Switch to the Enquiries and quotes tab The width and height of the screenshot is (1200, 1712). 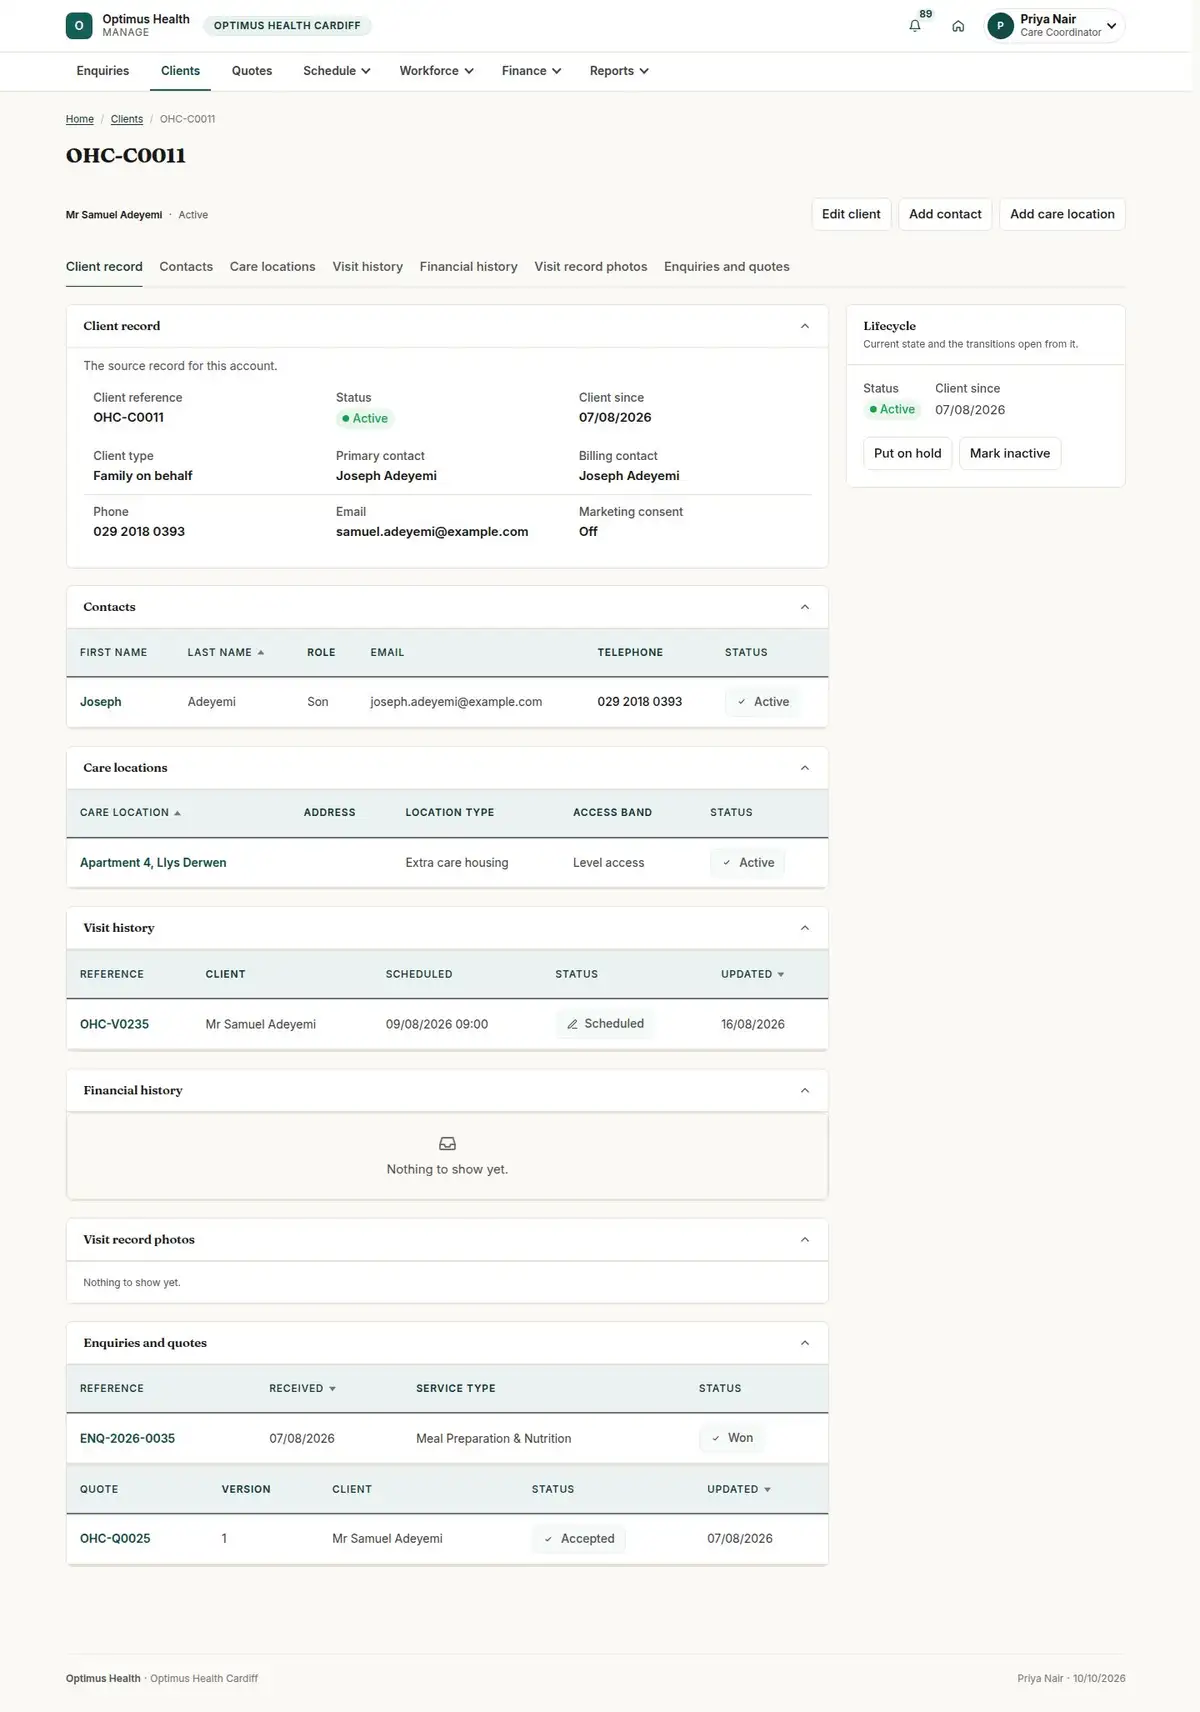(727, 267)
